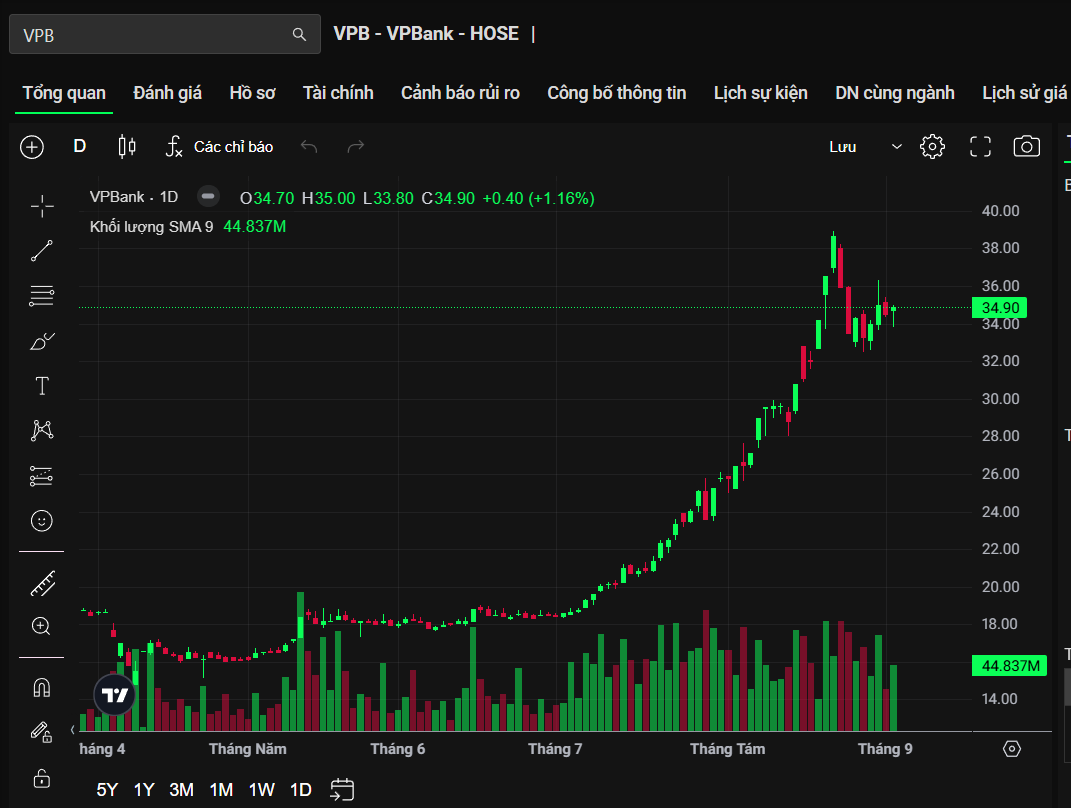The image size is (1071, 808).
Task: Click the 40.00 price axis label
Action: pyautogui.click(x=1001, y=211)
